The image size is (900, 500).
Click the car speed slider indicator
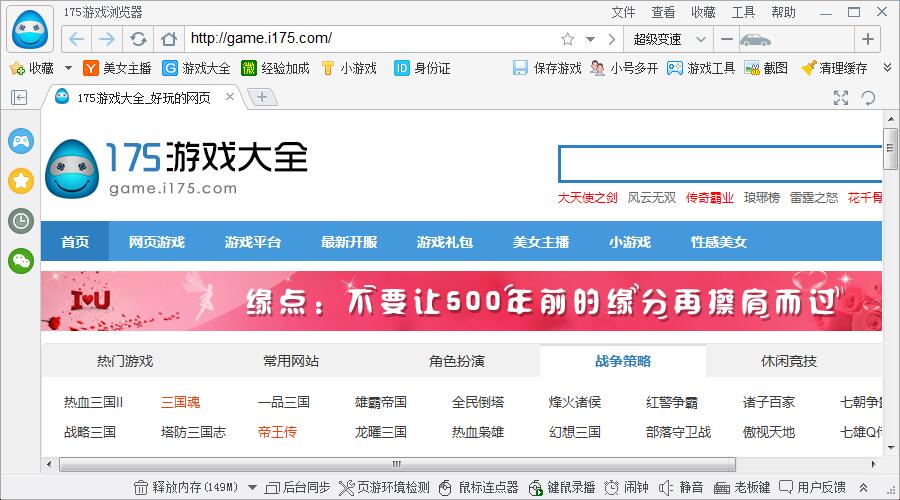pos(755,40)
